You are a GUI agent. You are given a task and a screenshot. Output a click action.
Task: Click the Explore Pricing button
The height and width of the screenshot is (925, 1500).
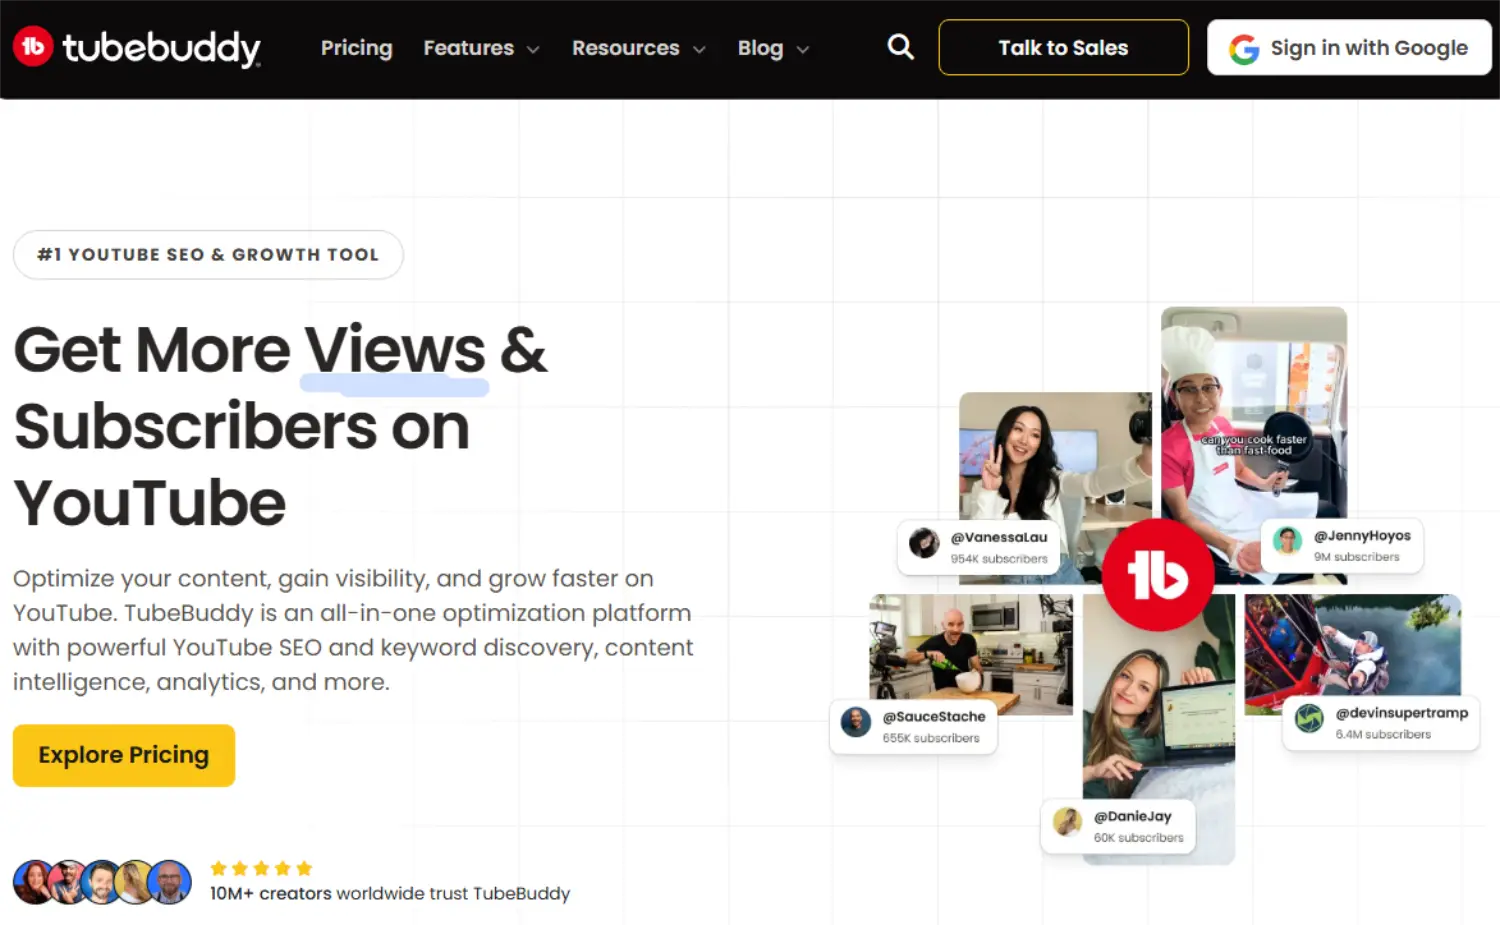point(124,755)
